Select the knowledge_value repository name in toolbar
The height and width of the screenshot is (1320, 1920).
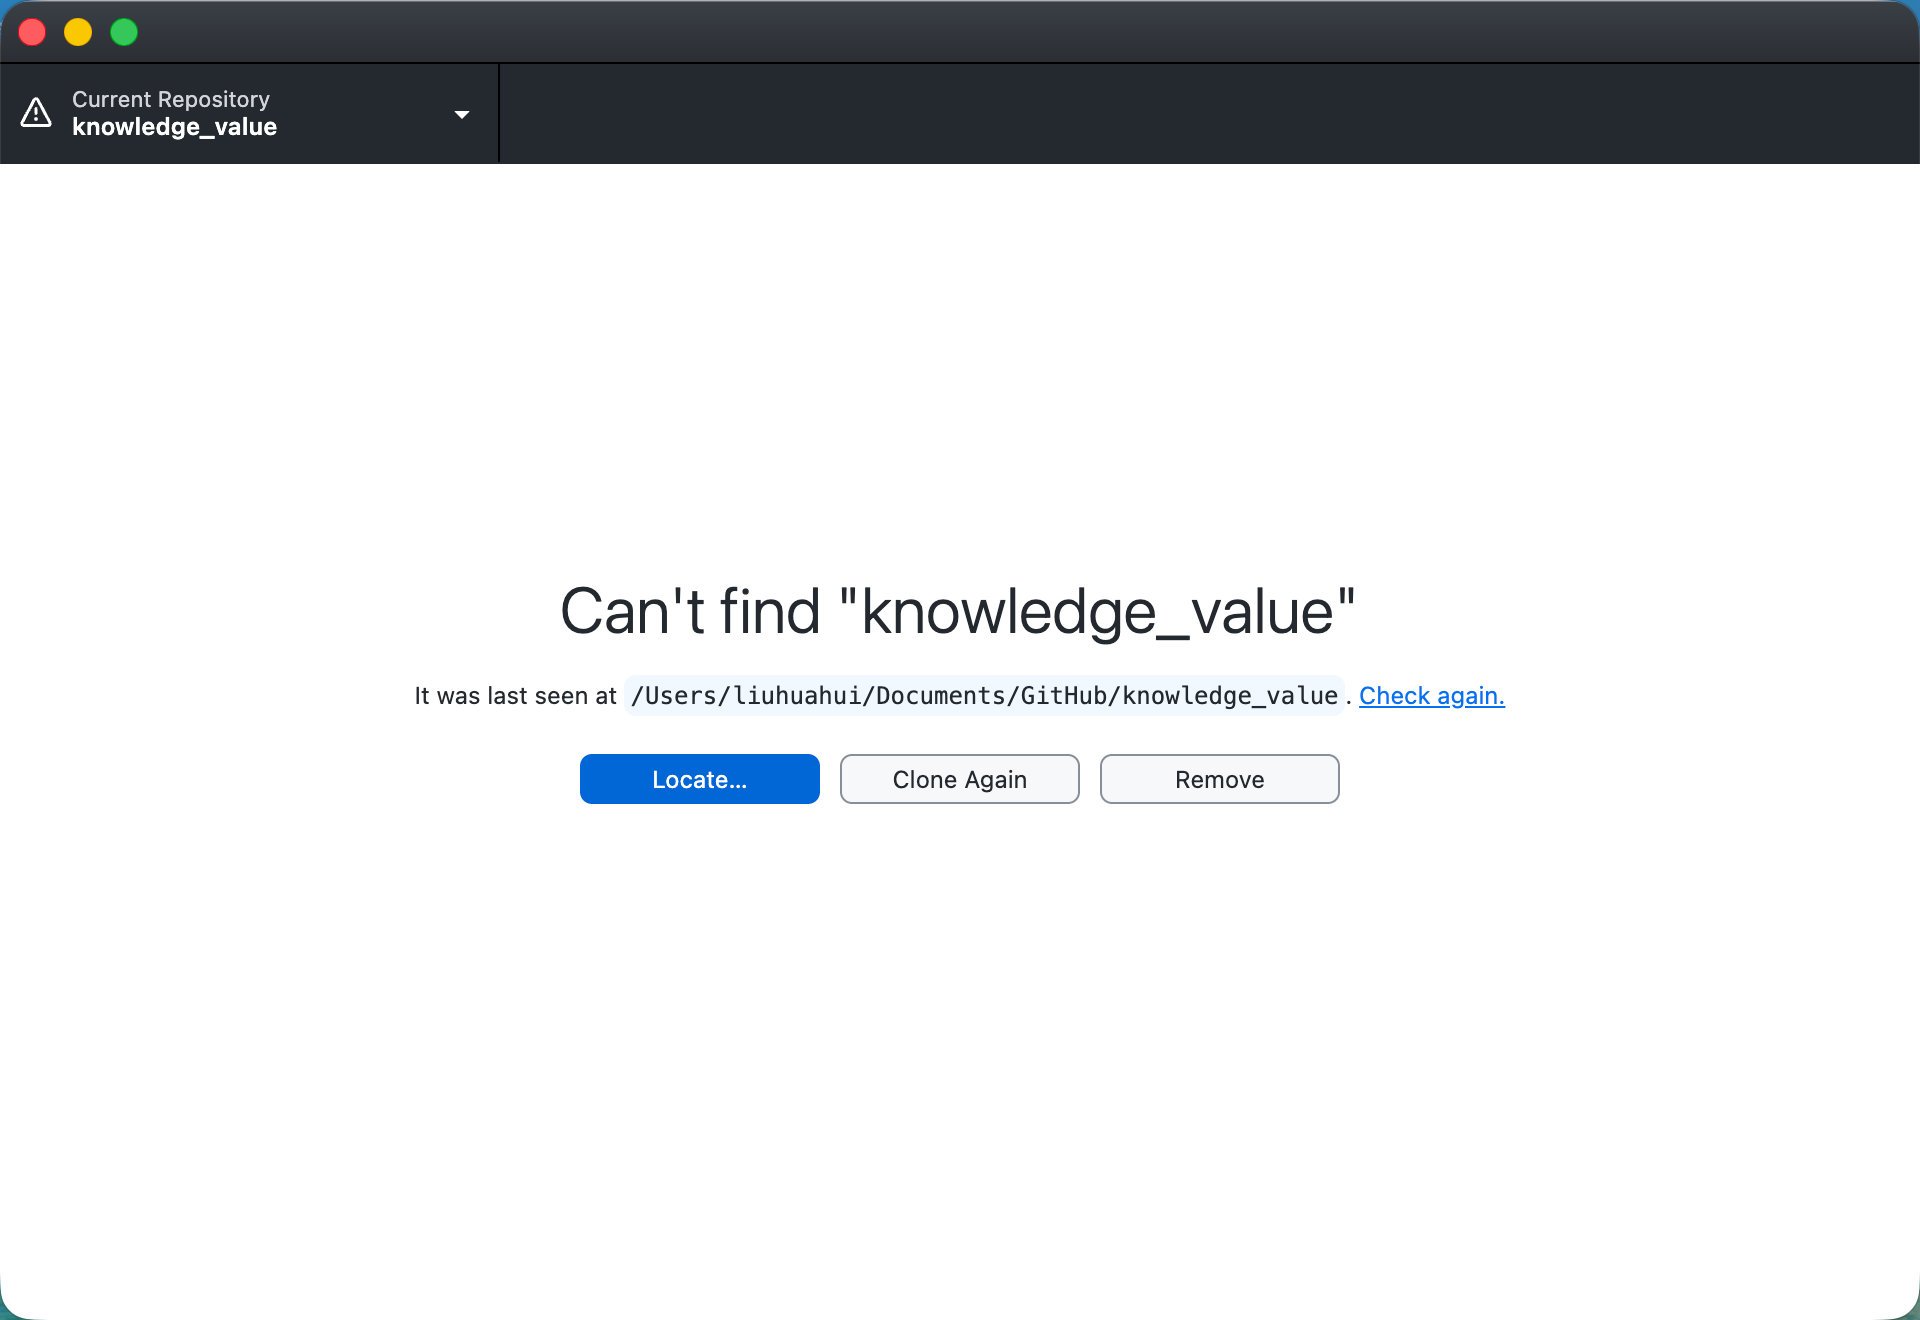(174, 127)
